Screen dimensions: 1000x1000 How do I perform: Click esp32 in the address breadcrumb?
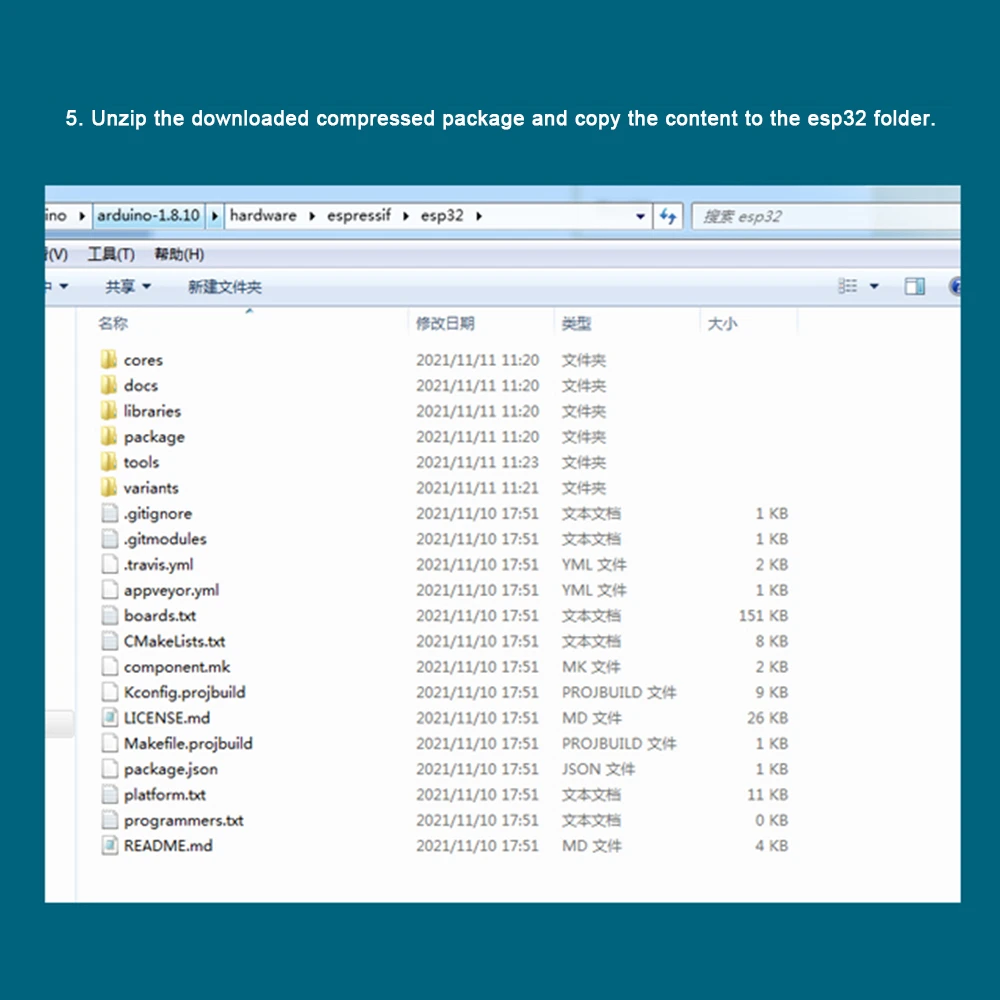(x=441, y=216)
